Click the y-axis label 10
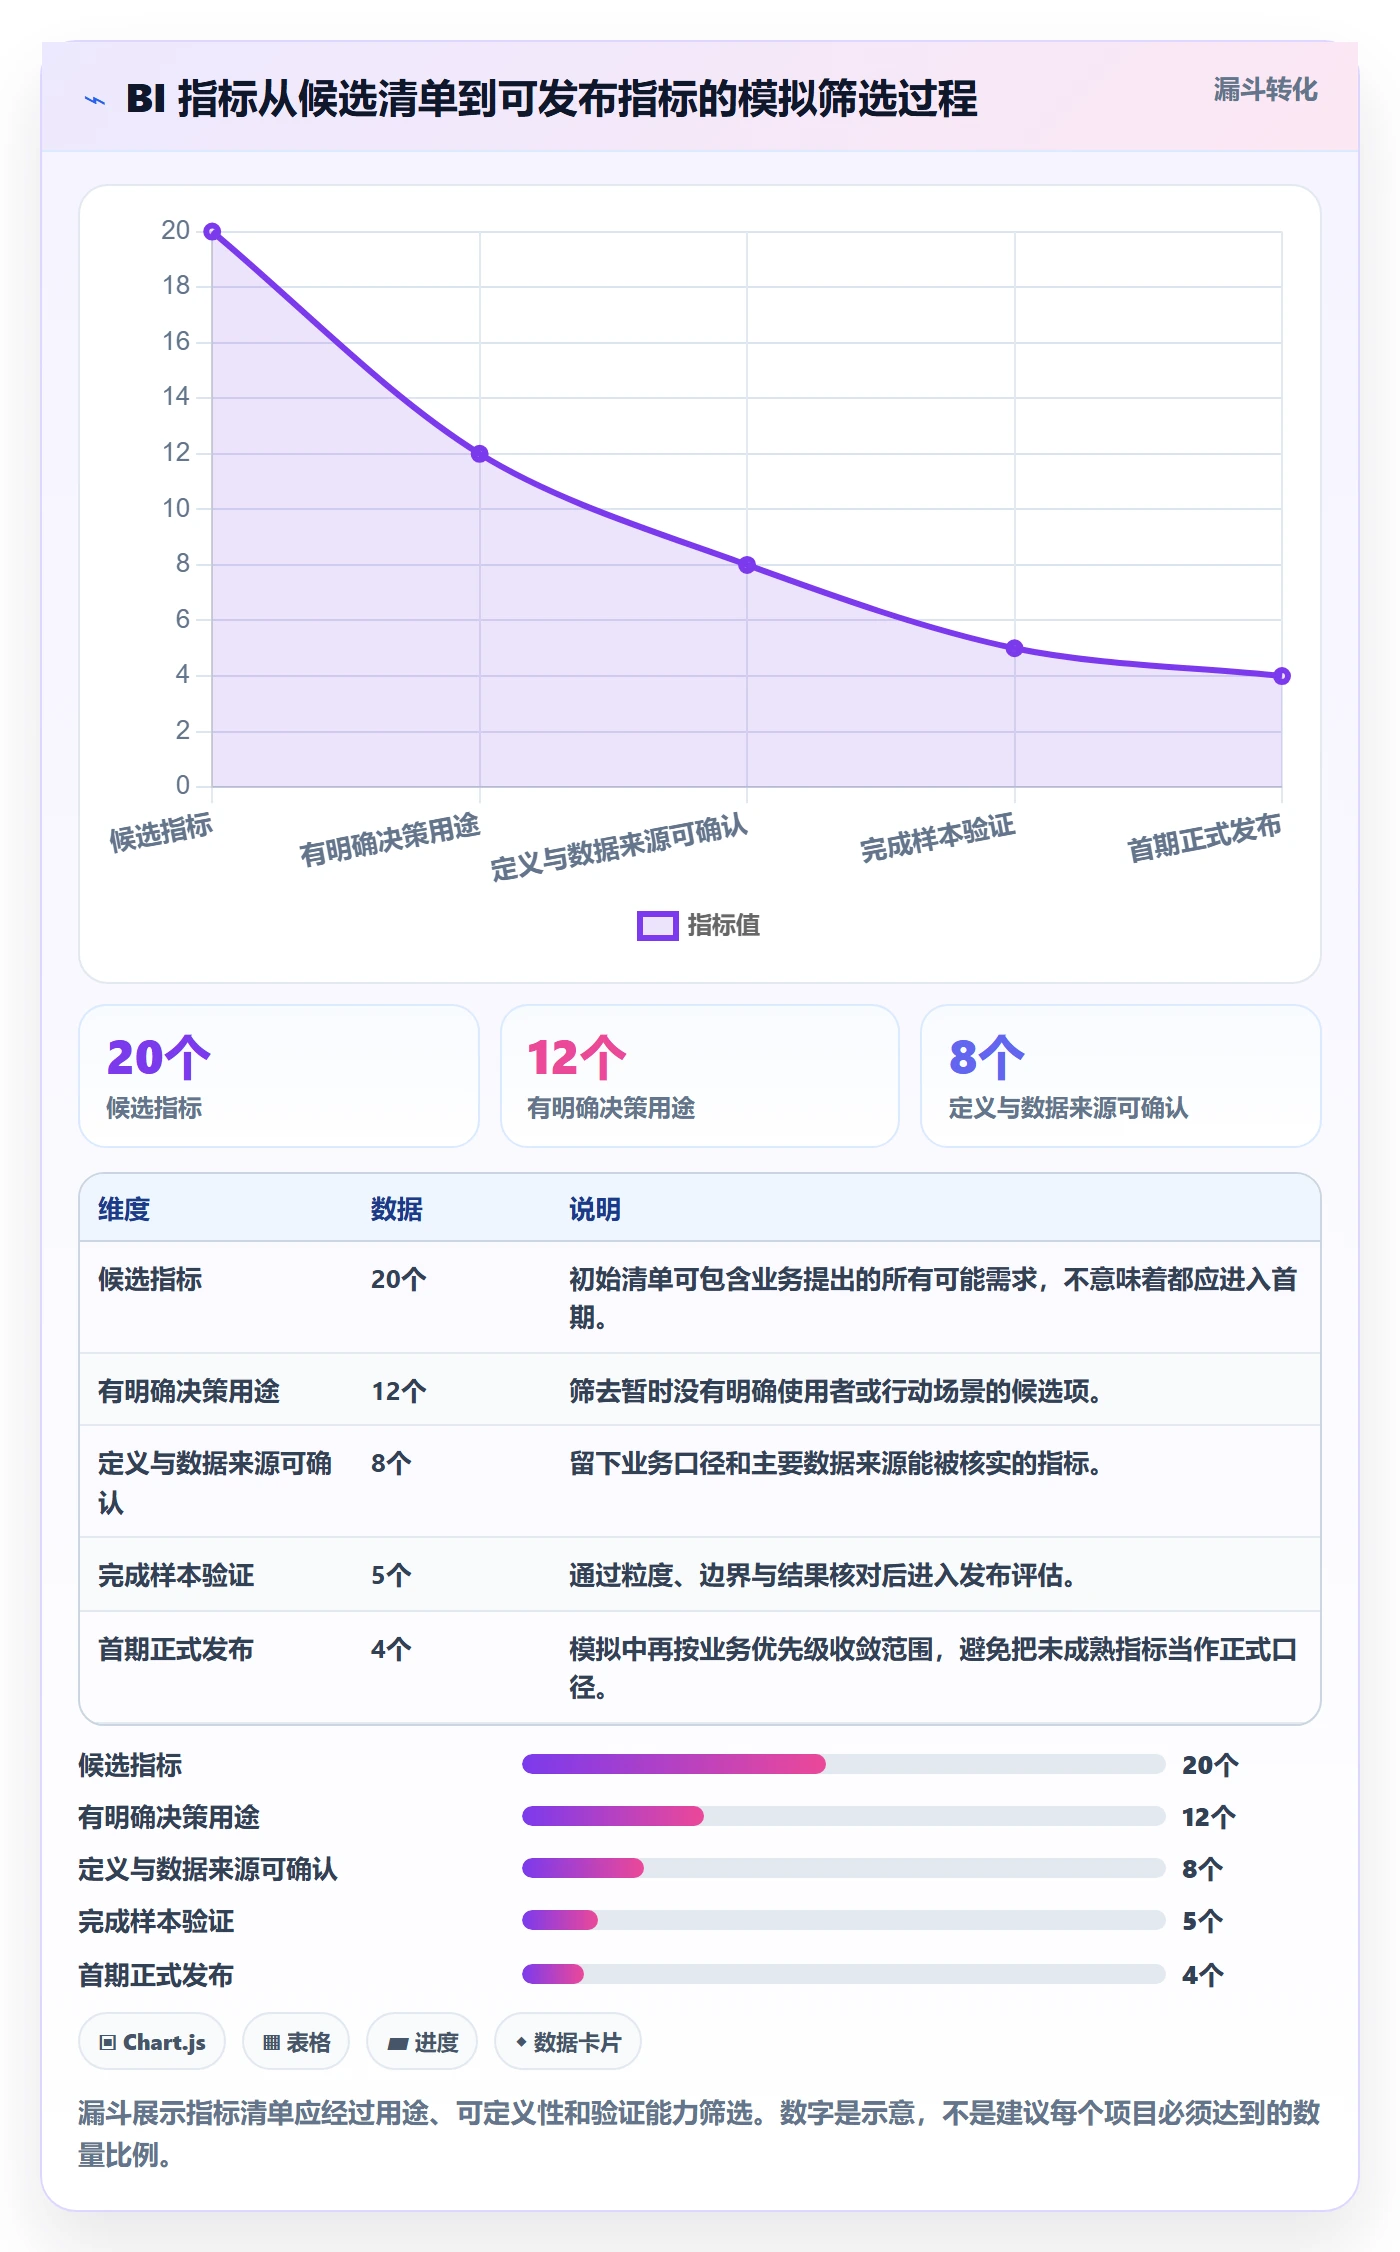 click(176, 508)
